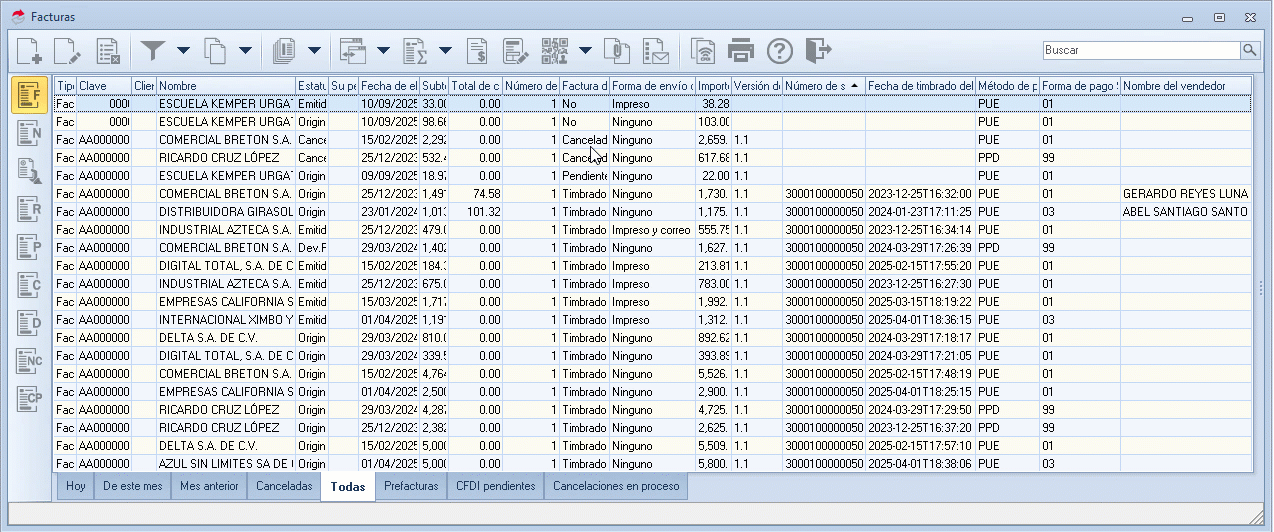Click the funnel filter icon
The width and height of the screenshot is (1274, 532).
tap(152, 50)
